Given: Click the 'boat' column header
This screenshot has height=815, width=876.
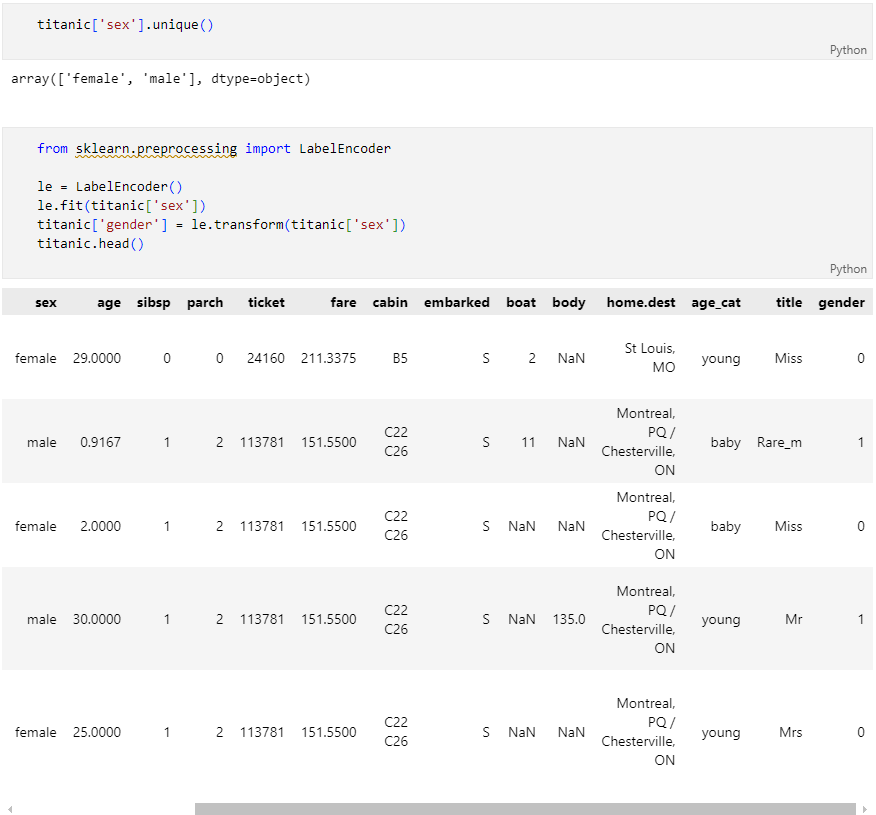Looking at the screenshot, I should coord(521,303).
